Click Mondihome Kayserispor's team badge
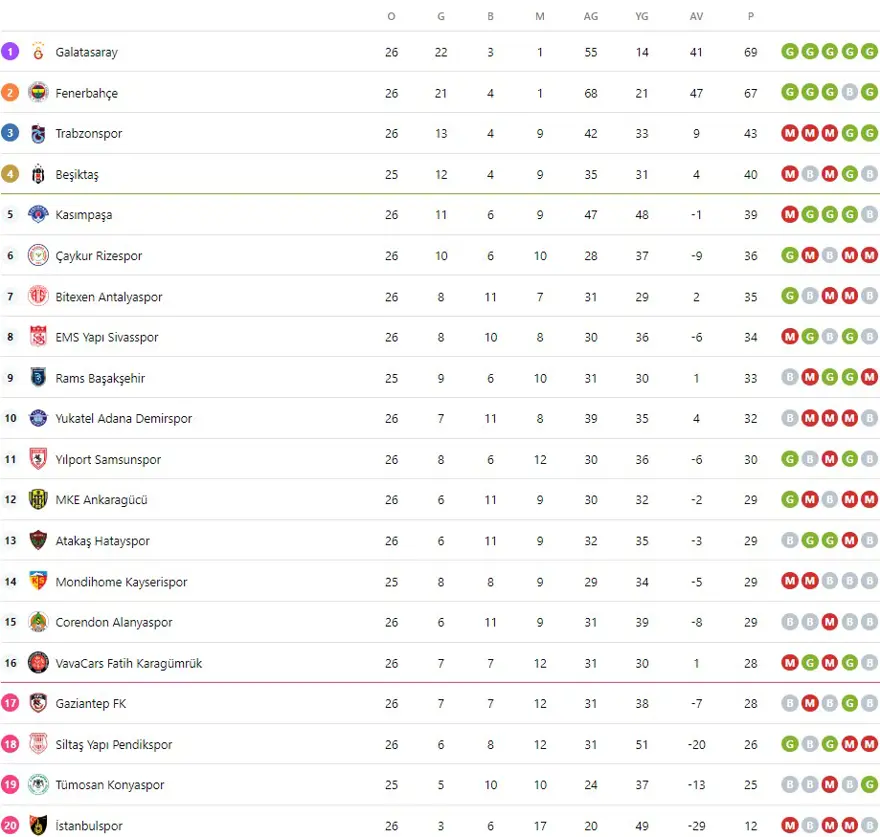 [x=38, y=582]
